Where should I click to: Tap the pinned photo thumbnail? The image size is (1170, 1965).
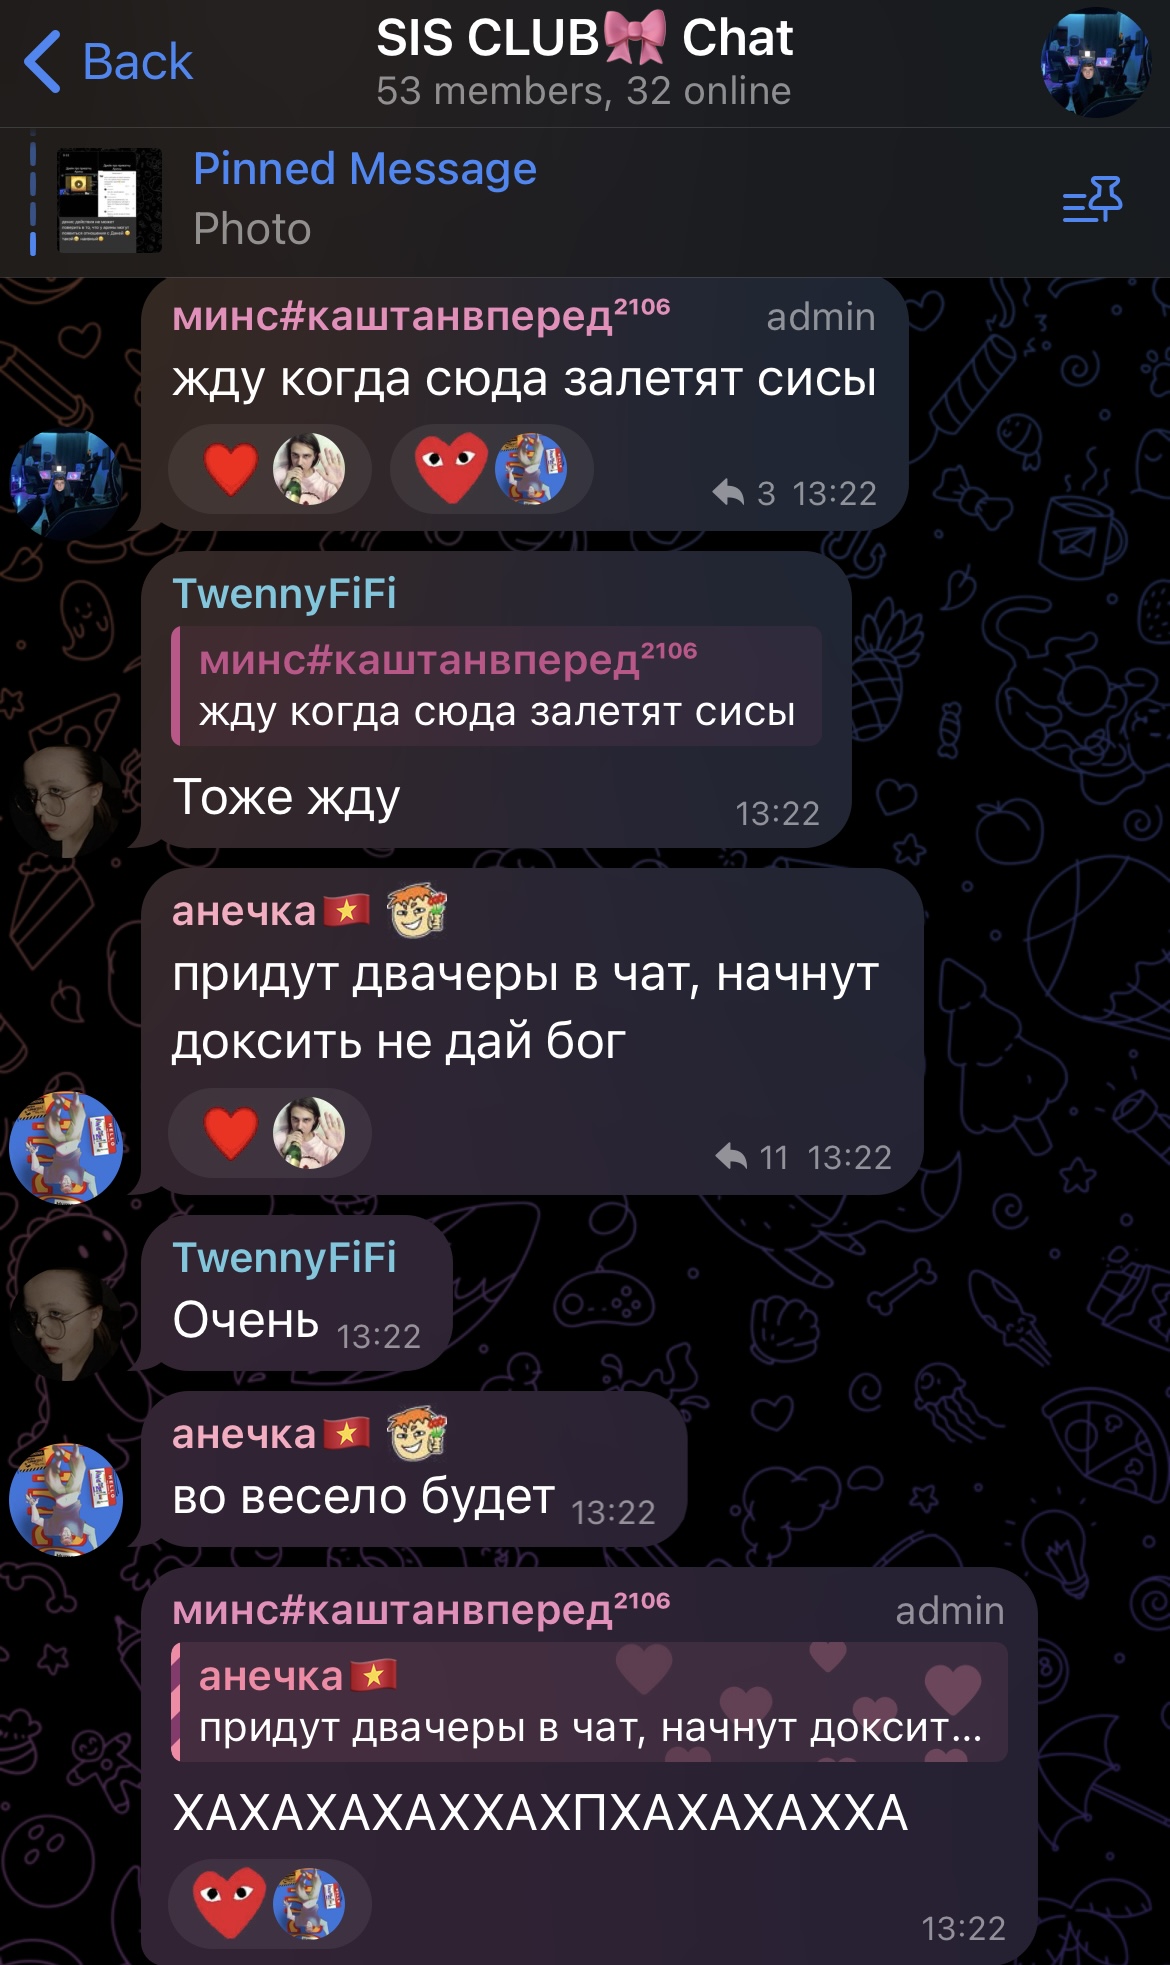click(x=109, y=201)
